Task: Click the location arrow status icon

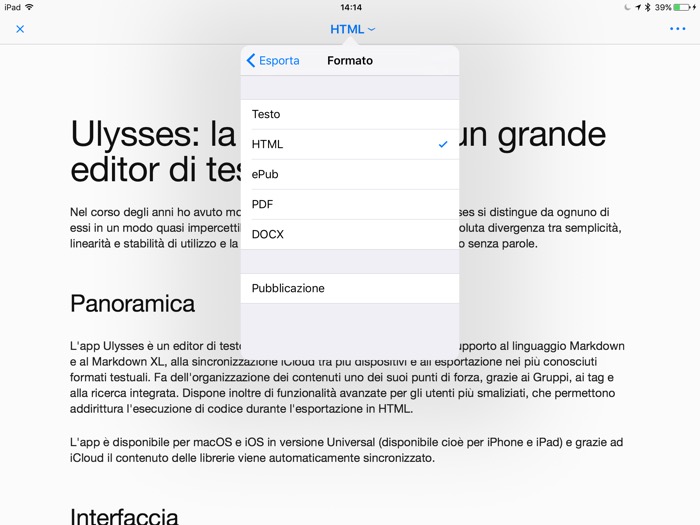Action: click(638, 7)
